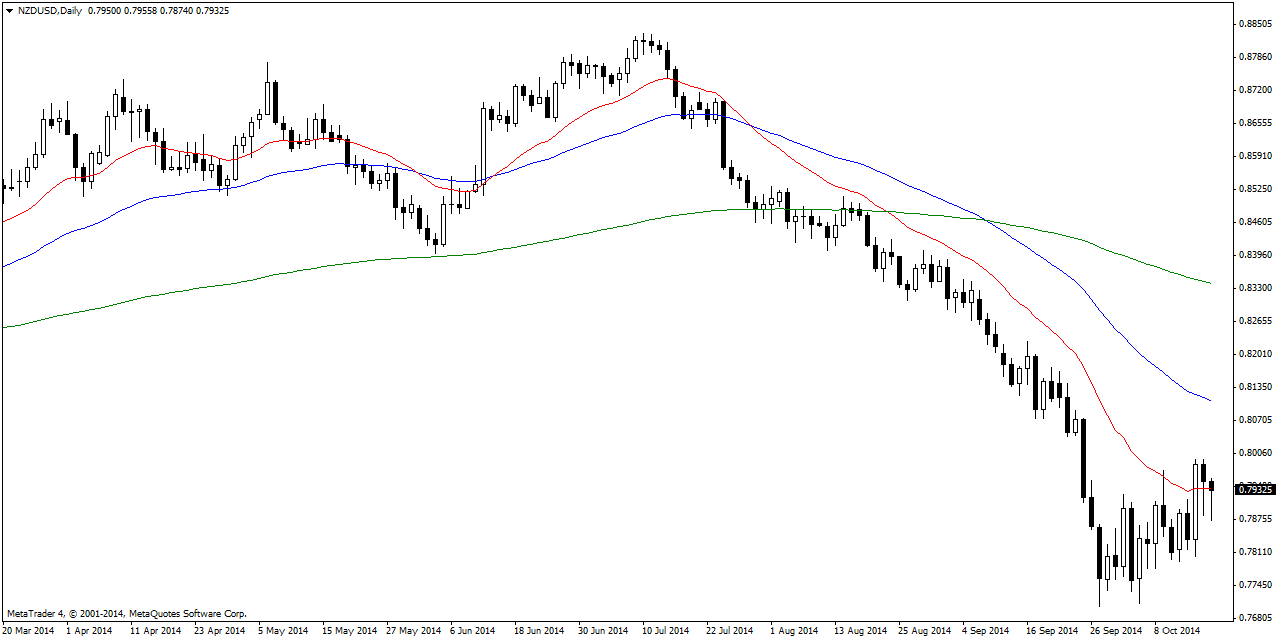The image size is (1276, 639).
Task: Select the 8 Oct 2014 date label
Action: (x=1176, y=631)
